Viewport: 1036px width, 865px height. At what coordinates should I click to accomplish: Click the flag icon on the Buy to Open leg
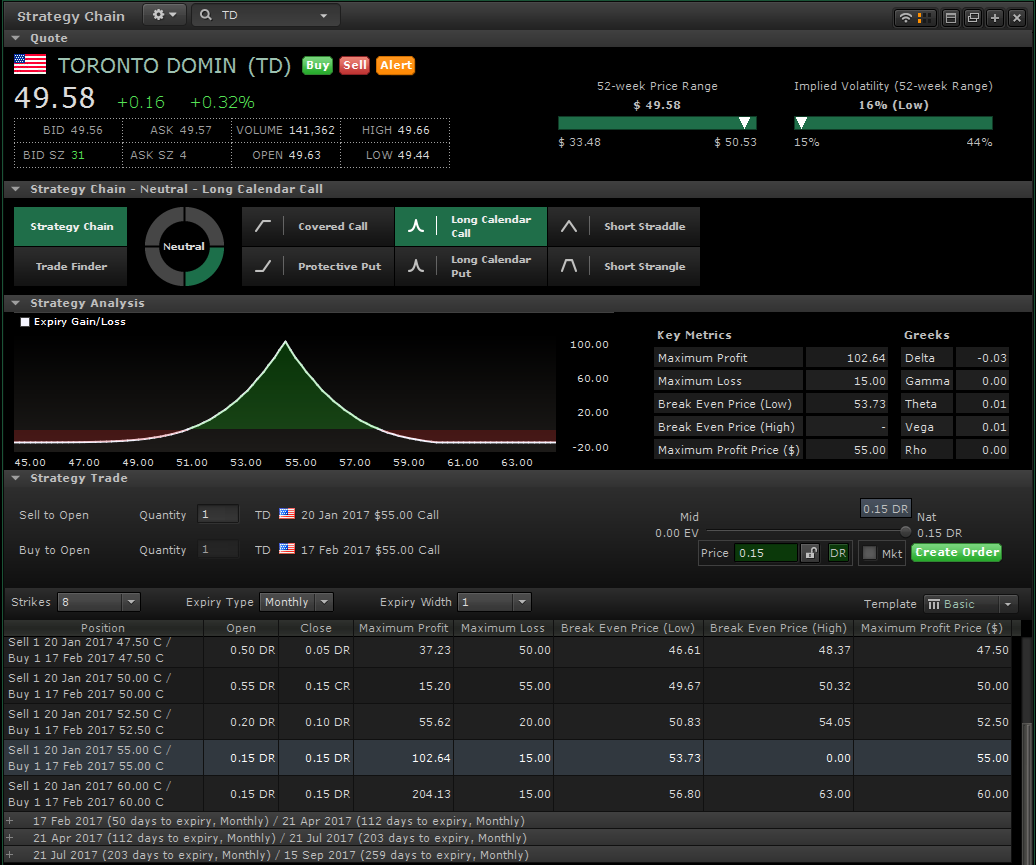(x=287, y=549)
